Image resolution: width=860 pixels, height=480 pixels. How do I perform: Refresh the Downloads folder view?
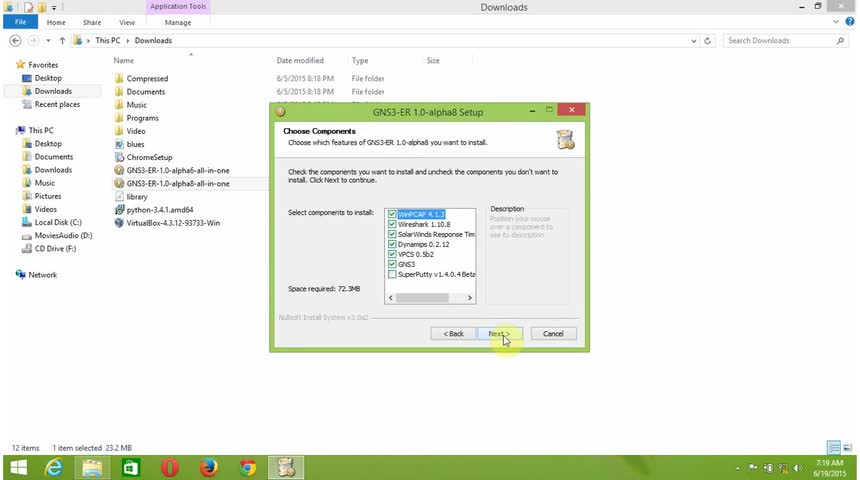(708, 41)
